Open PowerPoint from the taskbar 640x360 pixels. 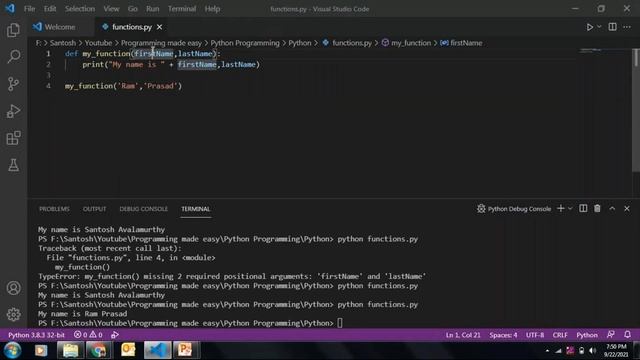(184, 350)
